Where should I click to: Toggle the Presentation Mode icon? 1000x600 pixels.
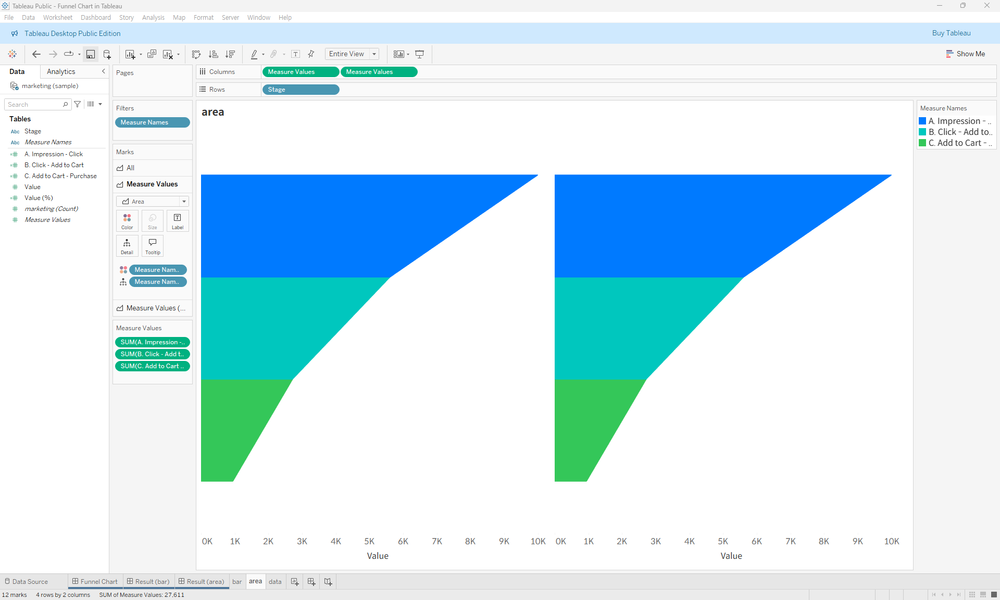(x=420, y=54)
